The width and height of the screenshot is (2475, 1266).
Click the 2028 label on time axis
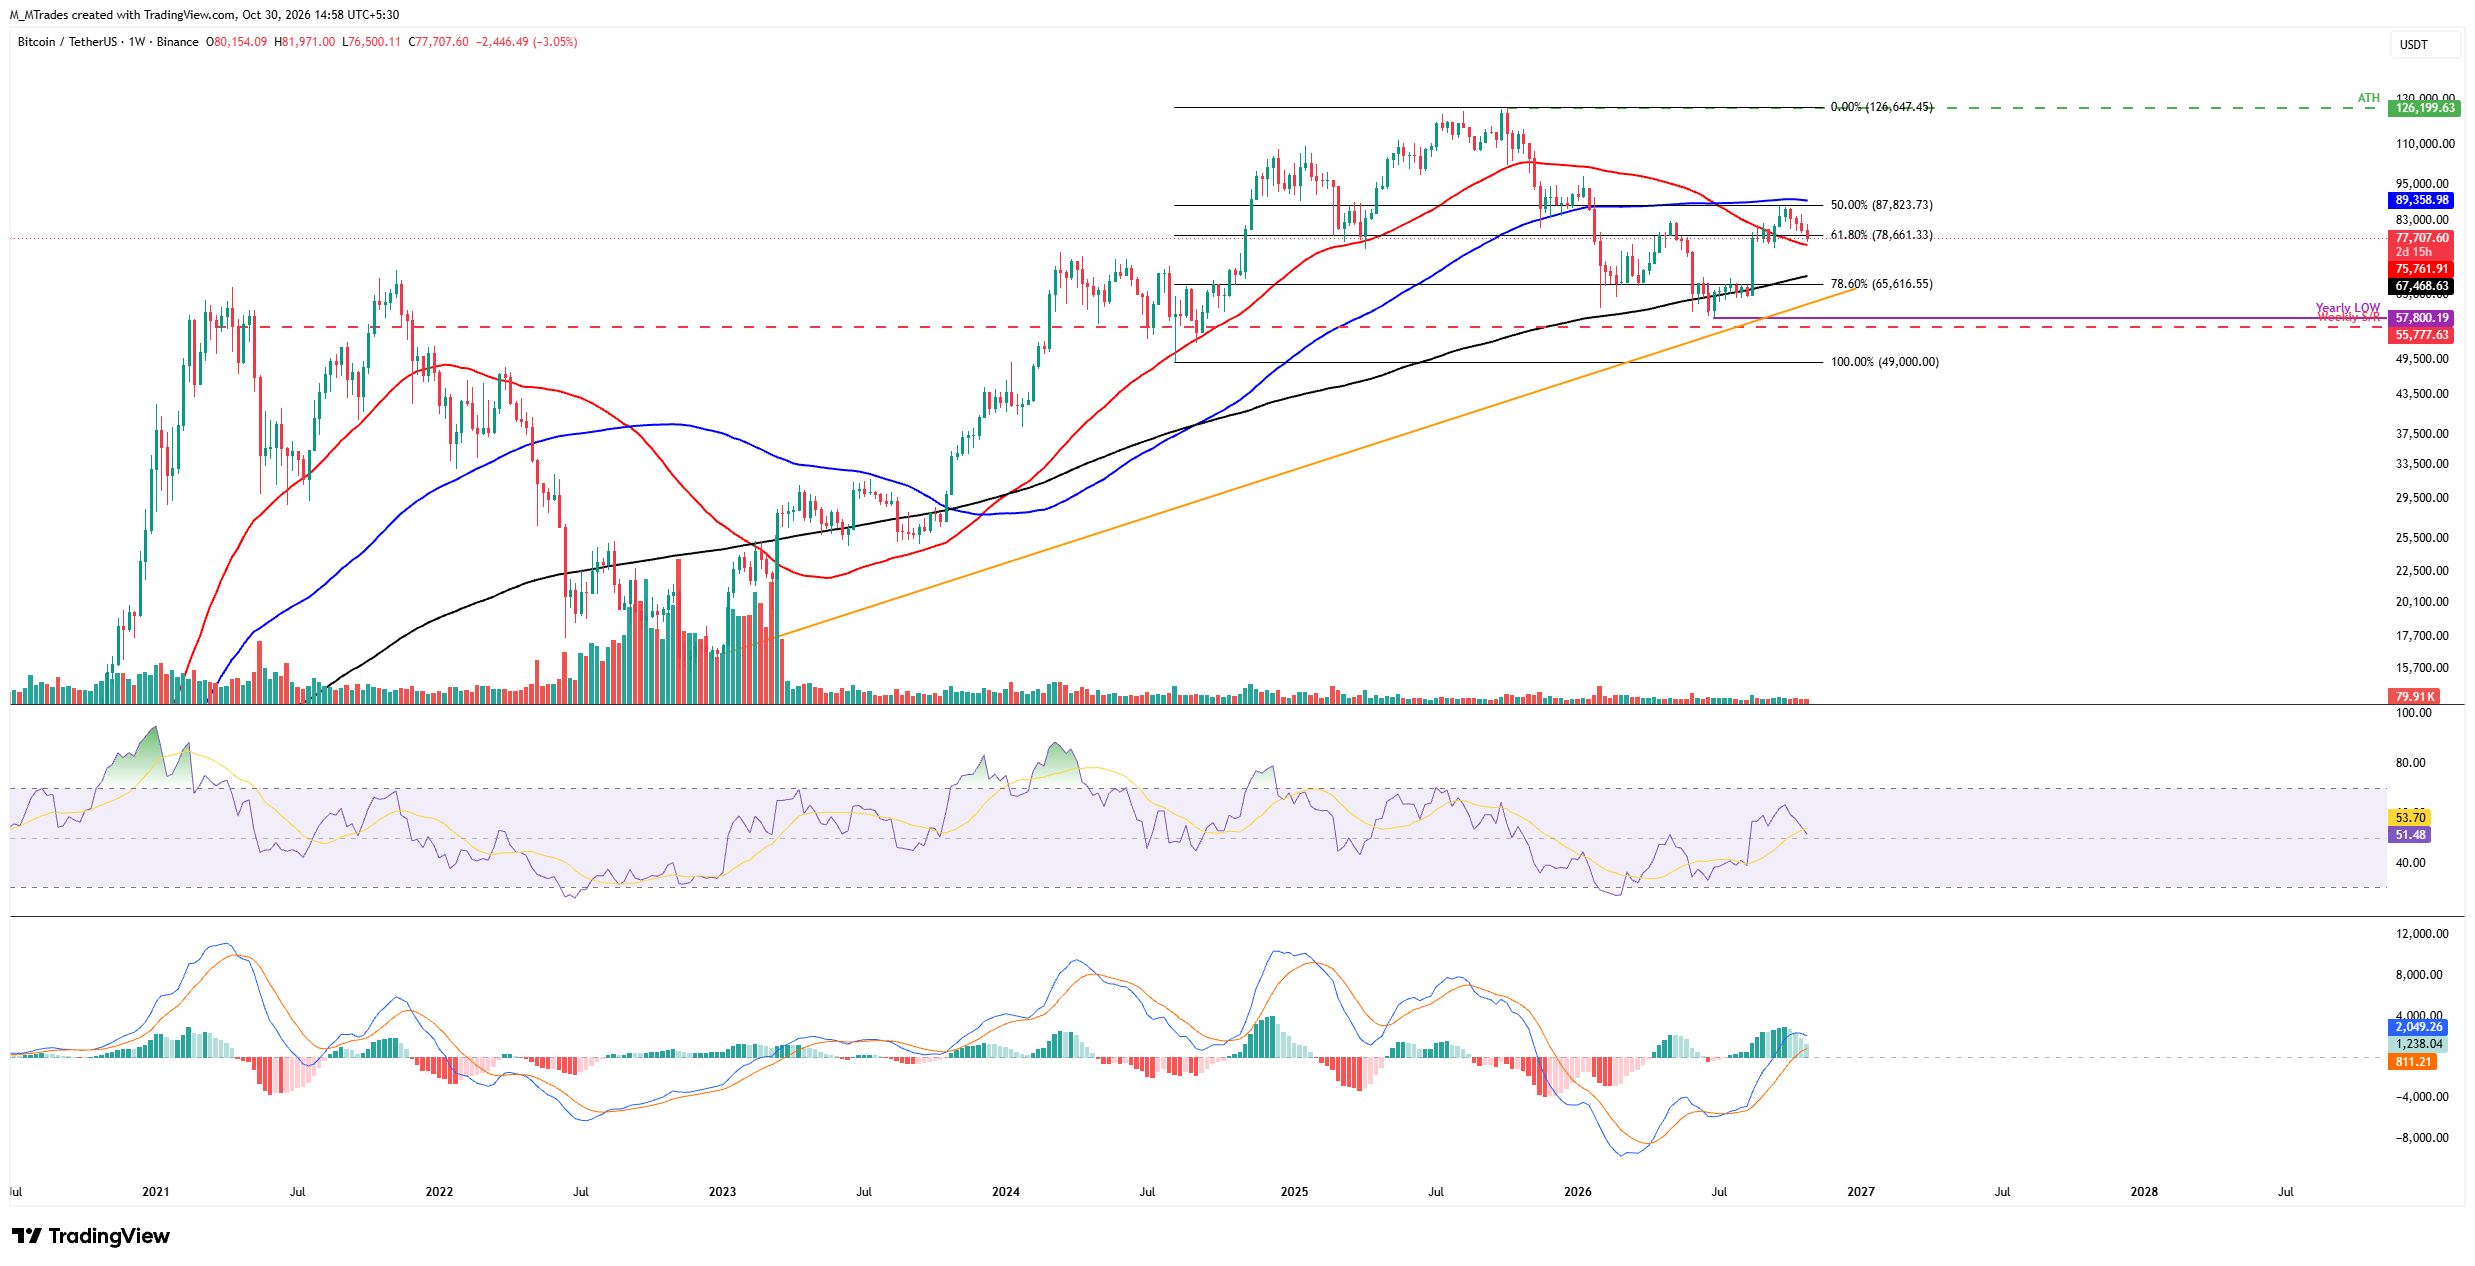[2144, 1192]
